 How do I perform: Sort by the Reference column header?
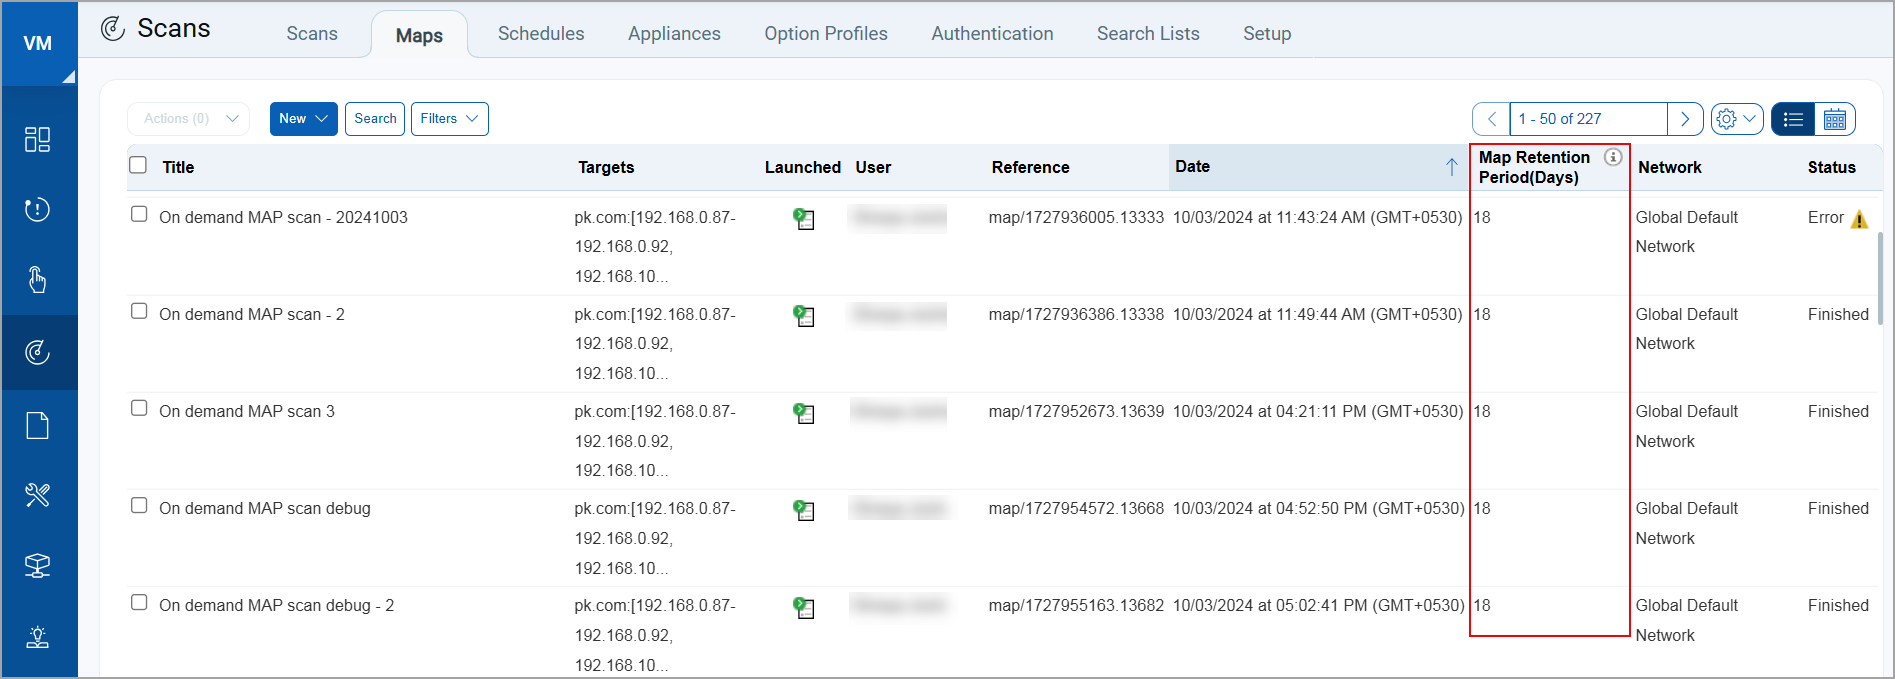pyautogui.click(x=1030, y=168)
